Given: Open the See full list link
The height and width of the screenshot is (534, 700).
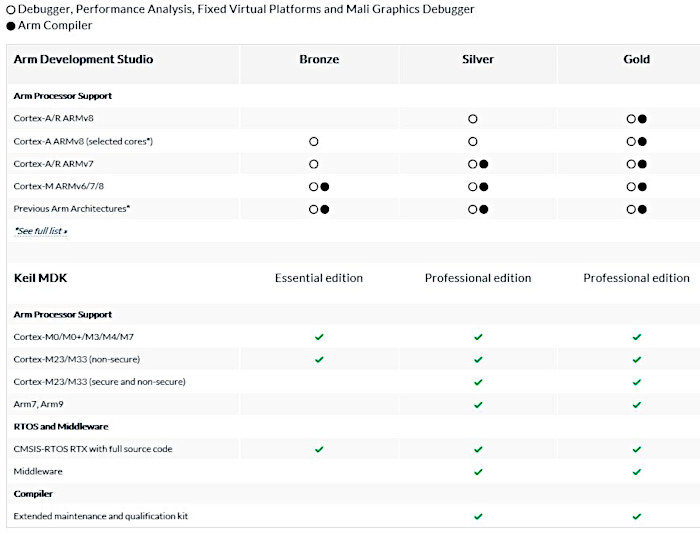Looking at the screenshot, I should (x=41, y=231).
